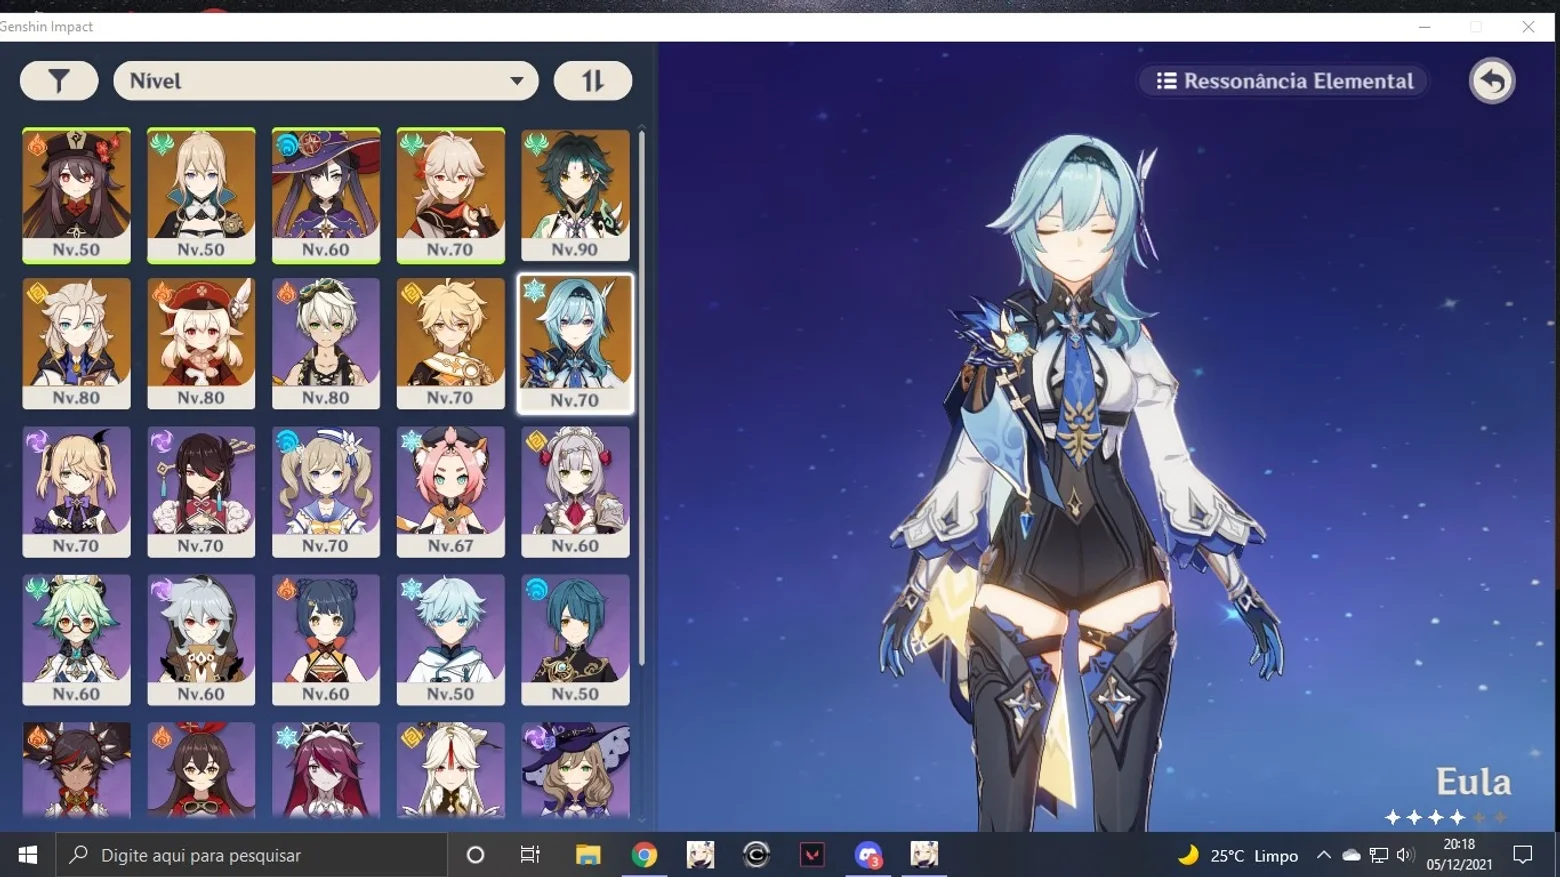The height and width of the screenshot is (877, 1560).
Task: Click the Eula name text
Action: (x=1473, y=782)
